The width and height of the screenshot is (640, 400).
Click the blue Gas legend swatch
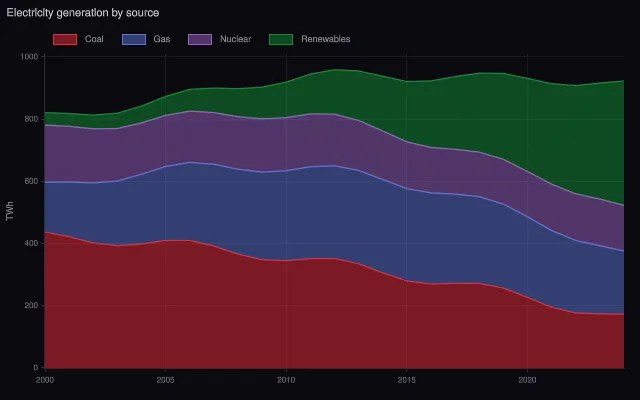point(134,39)
